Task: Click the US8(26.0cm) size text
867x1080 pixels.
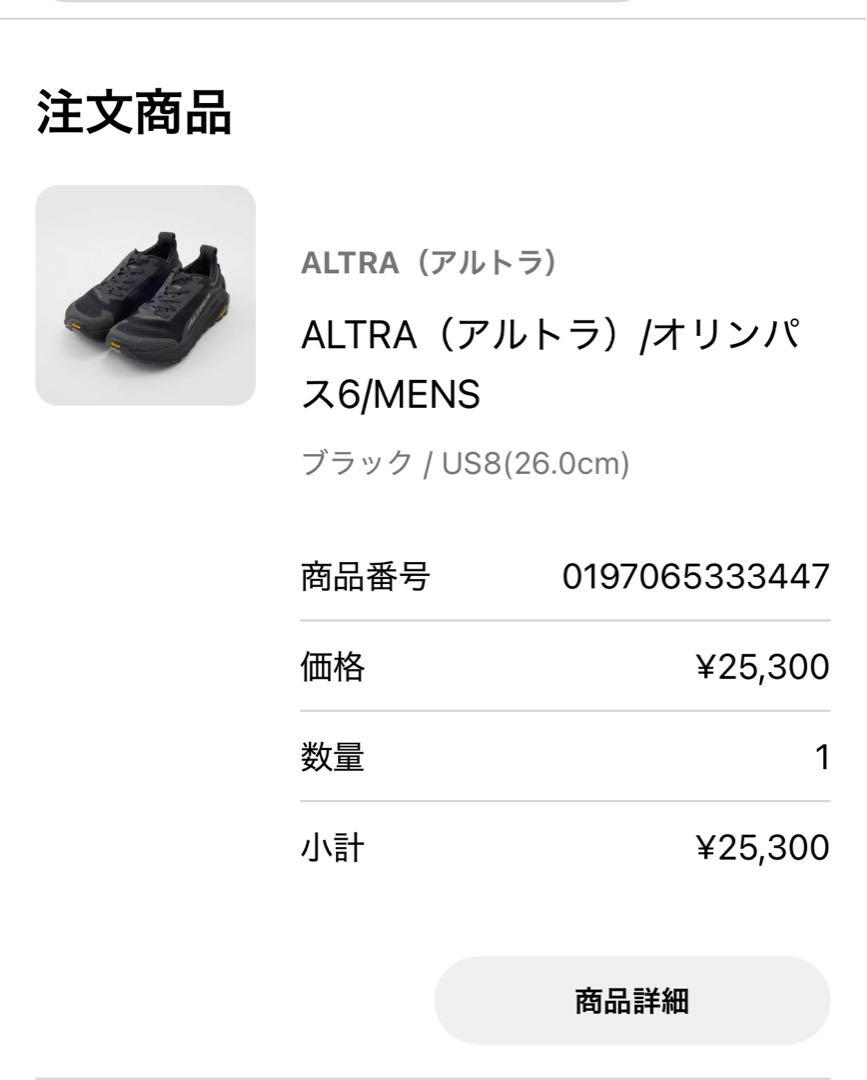Action: (536, 463)
